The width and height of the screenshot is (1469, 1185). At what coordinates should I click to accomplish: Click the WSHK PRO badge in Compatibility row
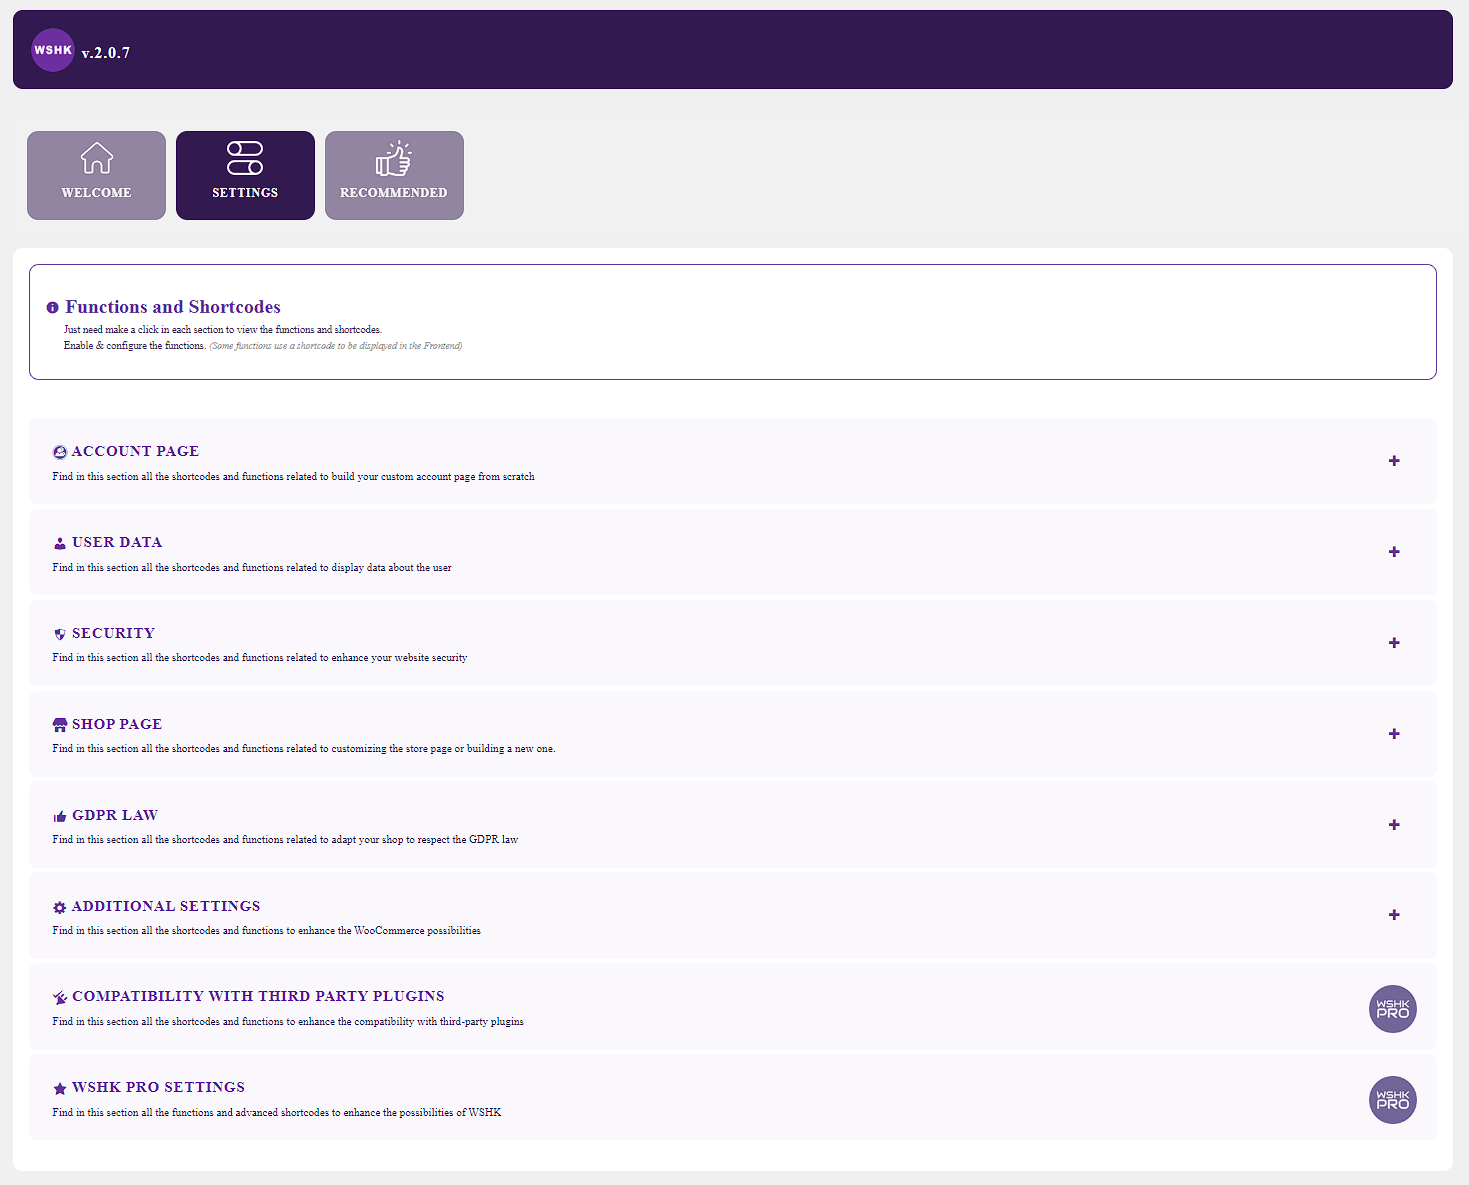(1393, 1009)
